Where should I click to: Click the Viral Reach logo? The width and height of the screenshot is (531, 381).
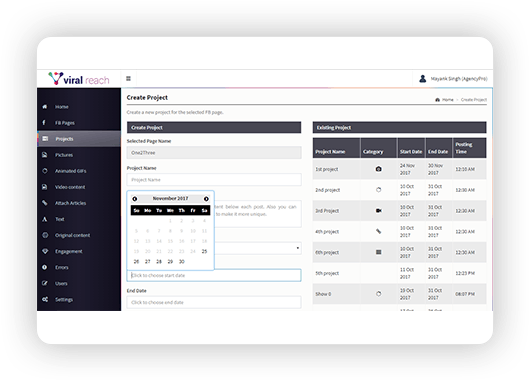click(79, 79)
